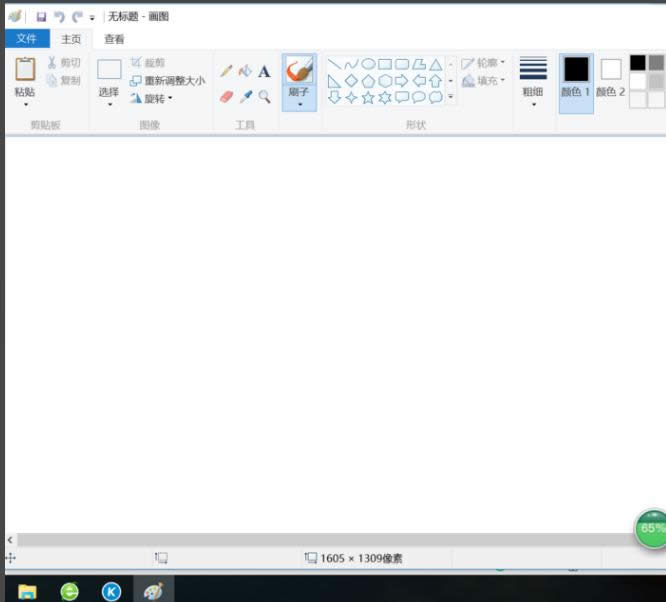Select the Magnifier tool

pyautogui.click(x=264, y=97)
